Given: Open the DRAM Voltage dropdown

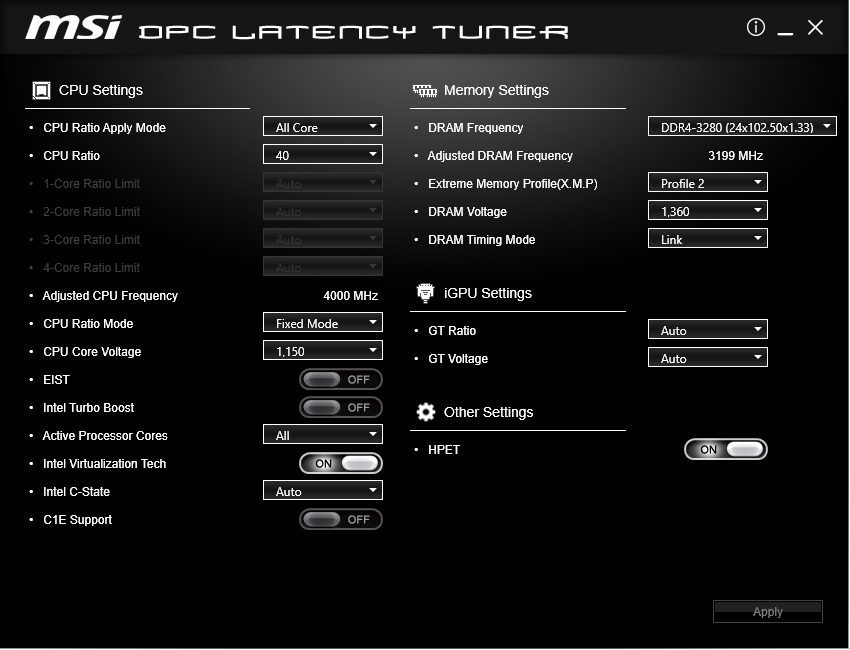Looking at the screenshot, I should click(x=708, y=211).
